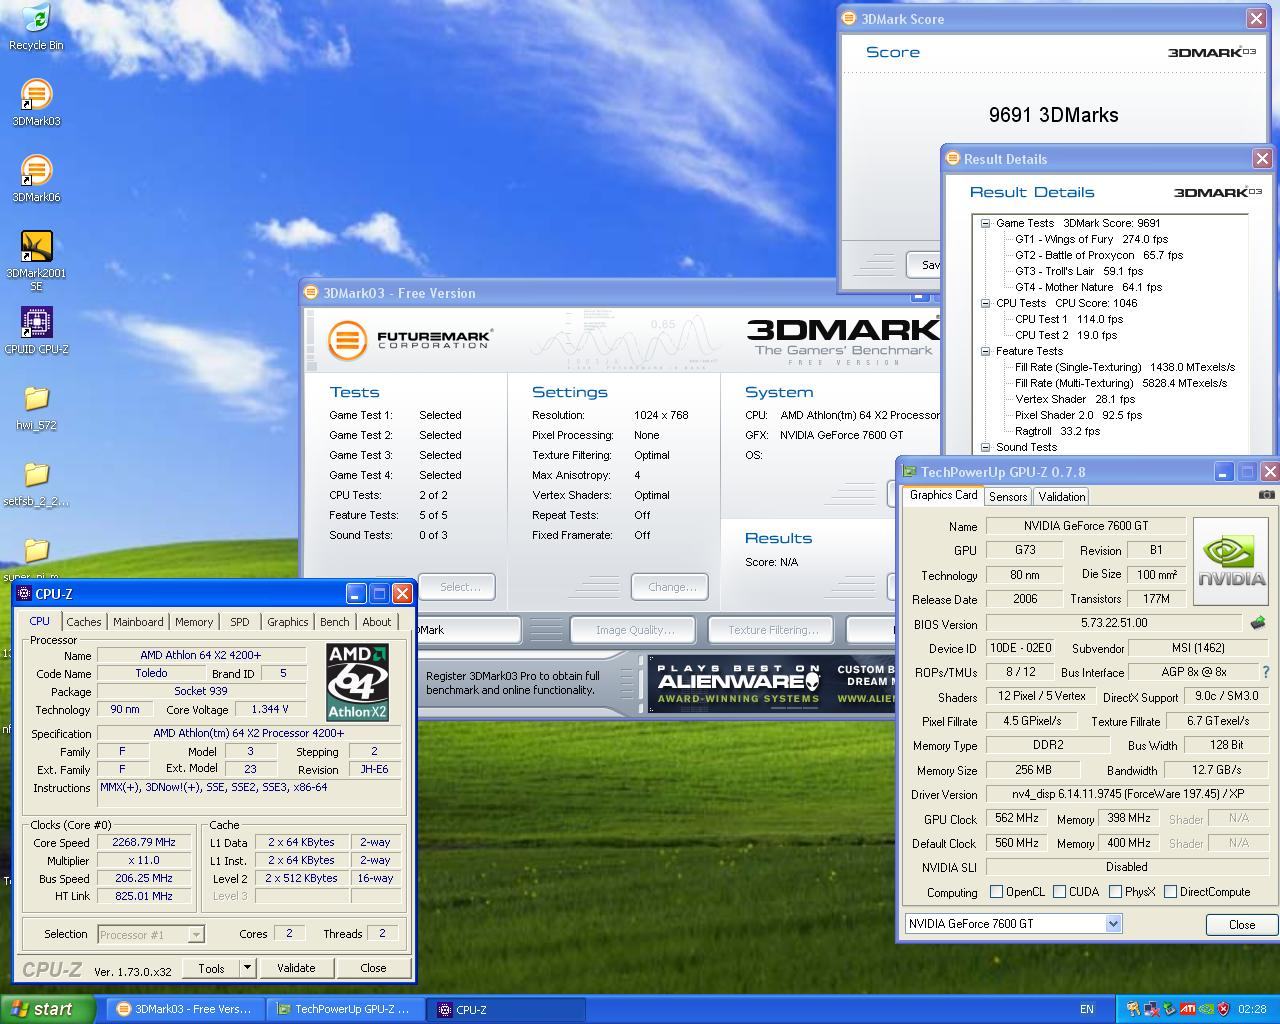The height and width of the screenshot is (1024, 1280).
Task: Select GT4 - Mother Nature result row
Action: coord(1088,287)
